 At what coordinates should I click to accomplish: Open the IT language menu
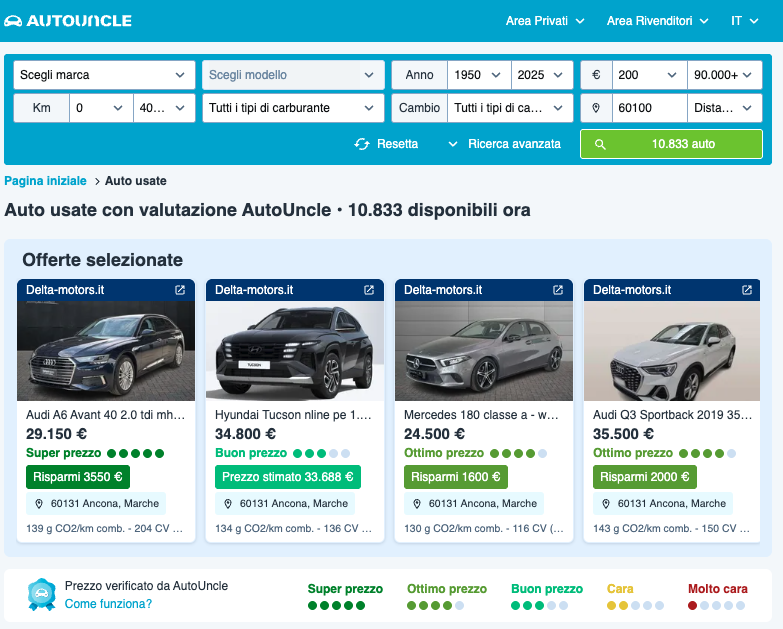[745, 21]
